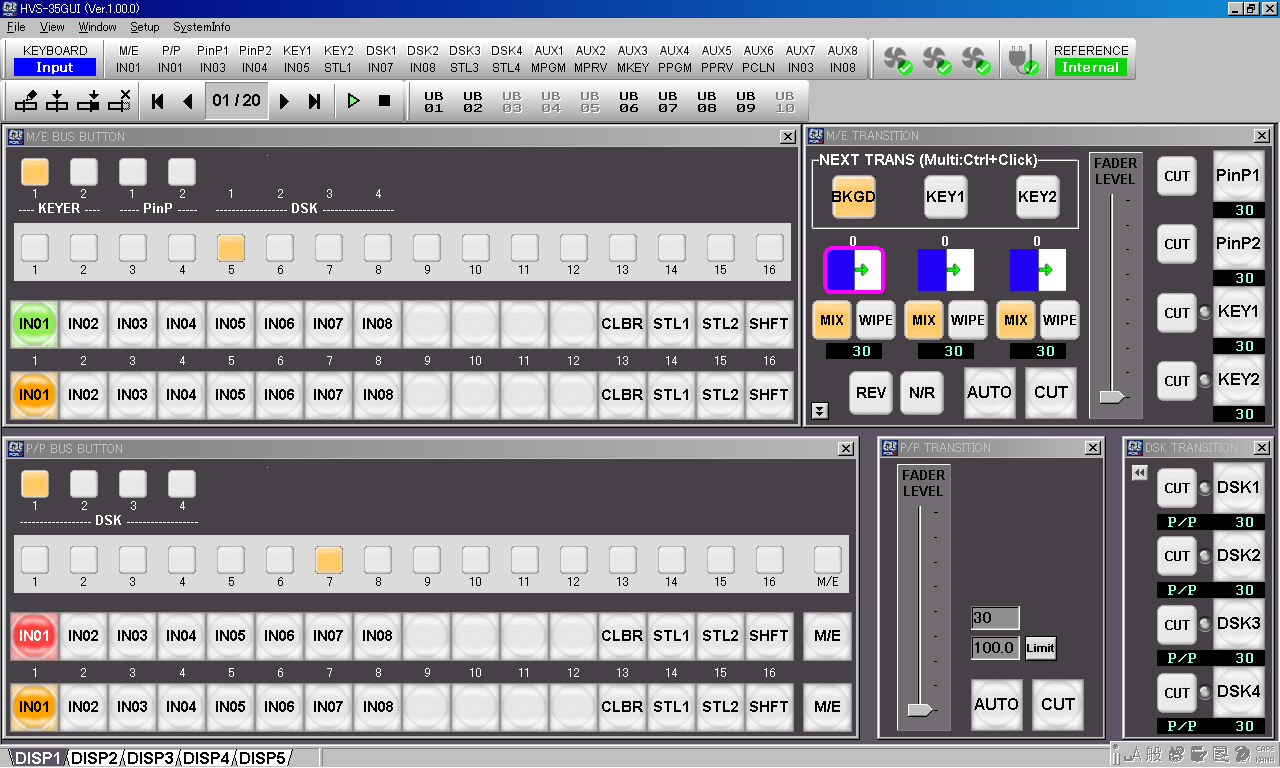Click the first fan status icon
Screen dimensions: 1280x768
coord(897,60)
